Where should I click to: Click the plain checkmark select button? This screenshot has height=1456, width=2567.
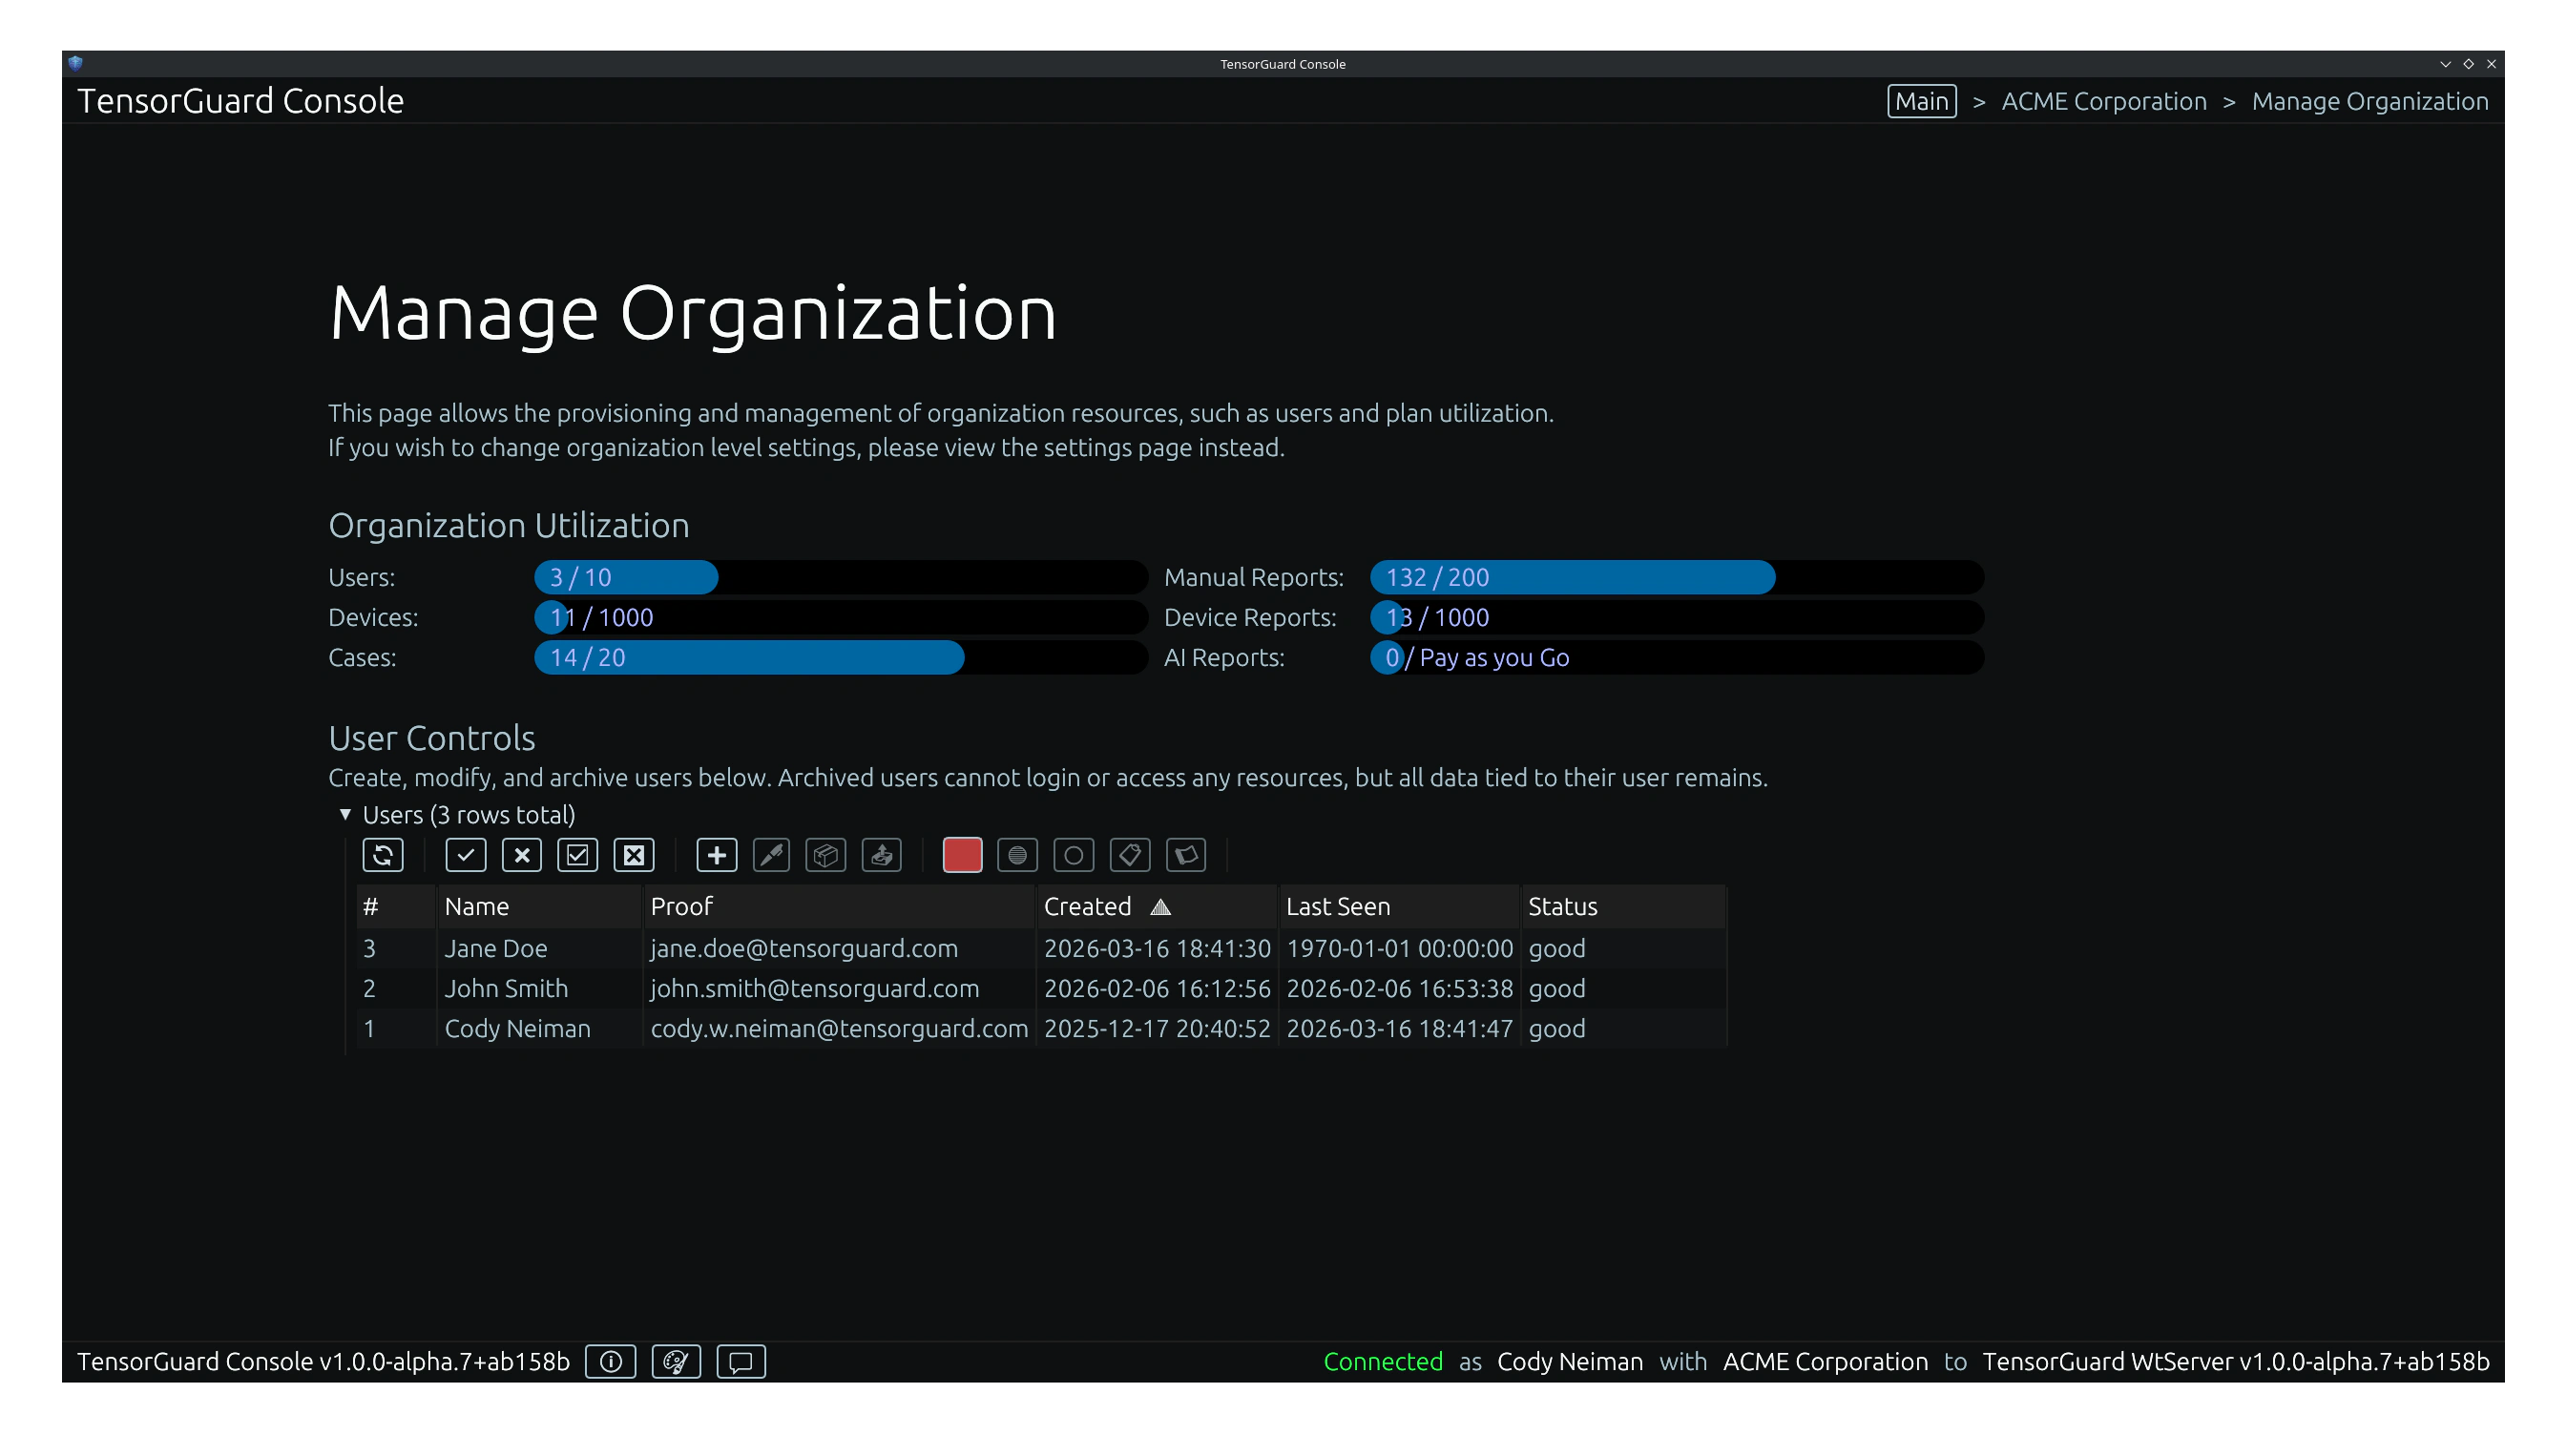pyautogui.click(x=466, y=855)
